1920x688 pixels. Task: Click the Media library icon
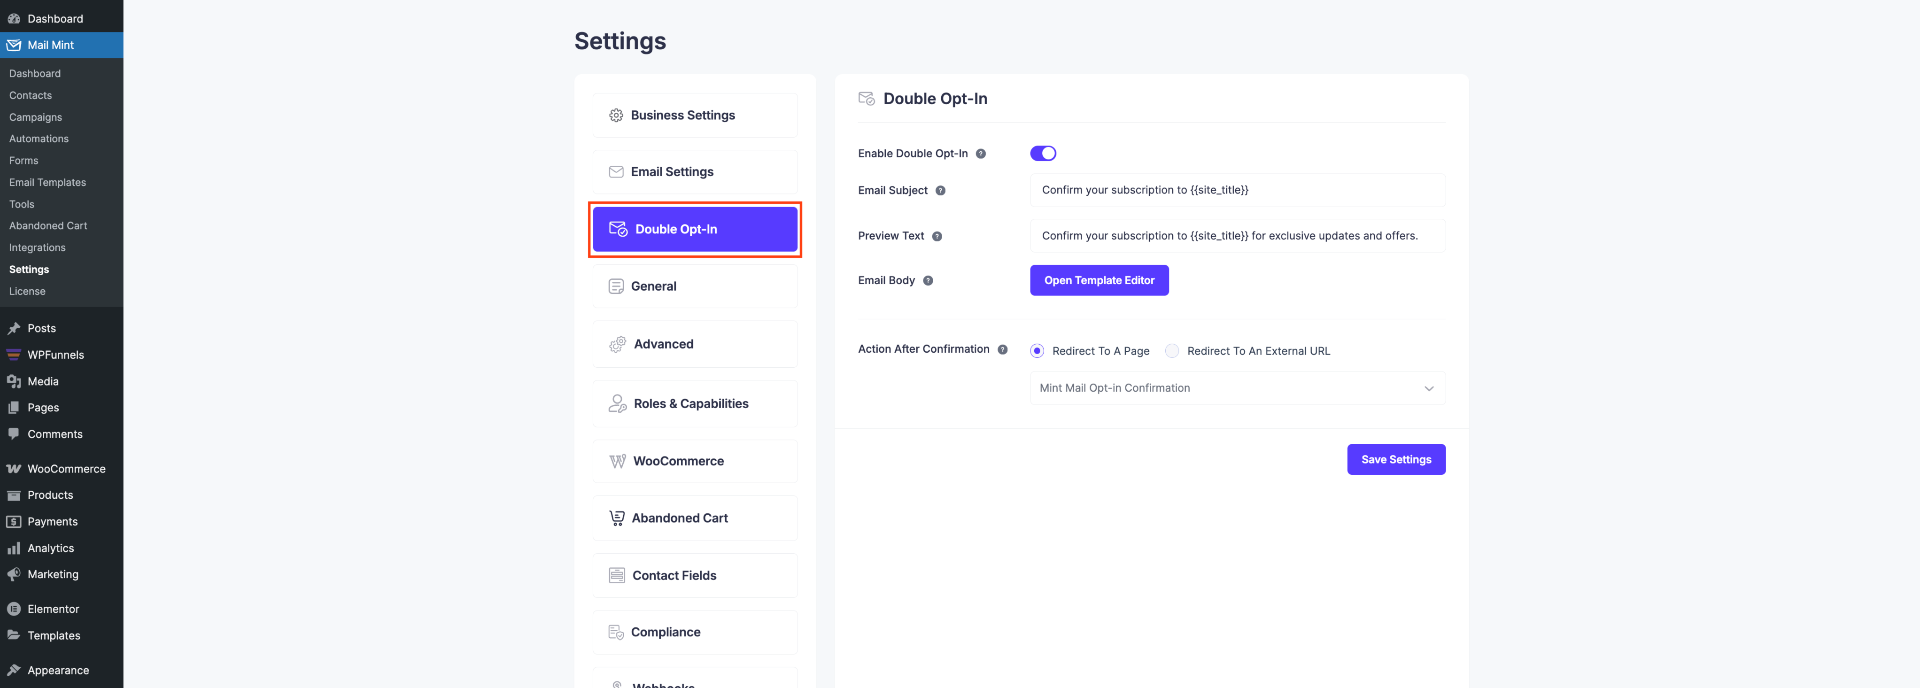pyautogui.click(x=14, y=381)
